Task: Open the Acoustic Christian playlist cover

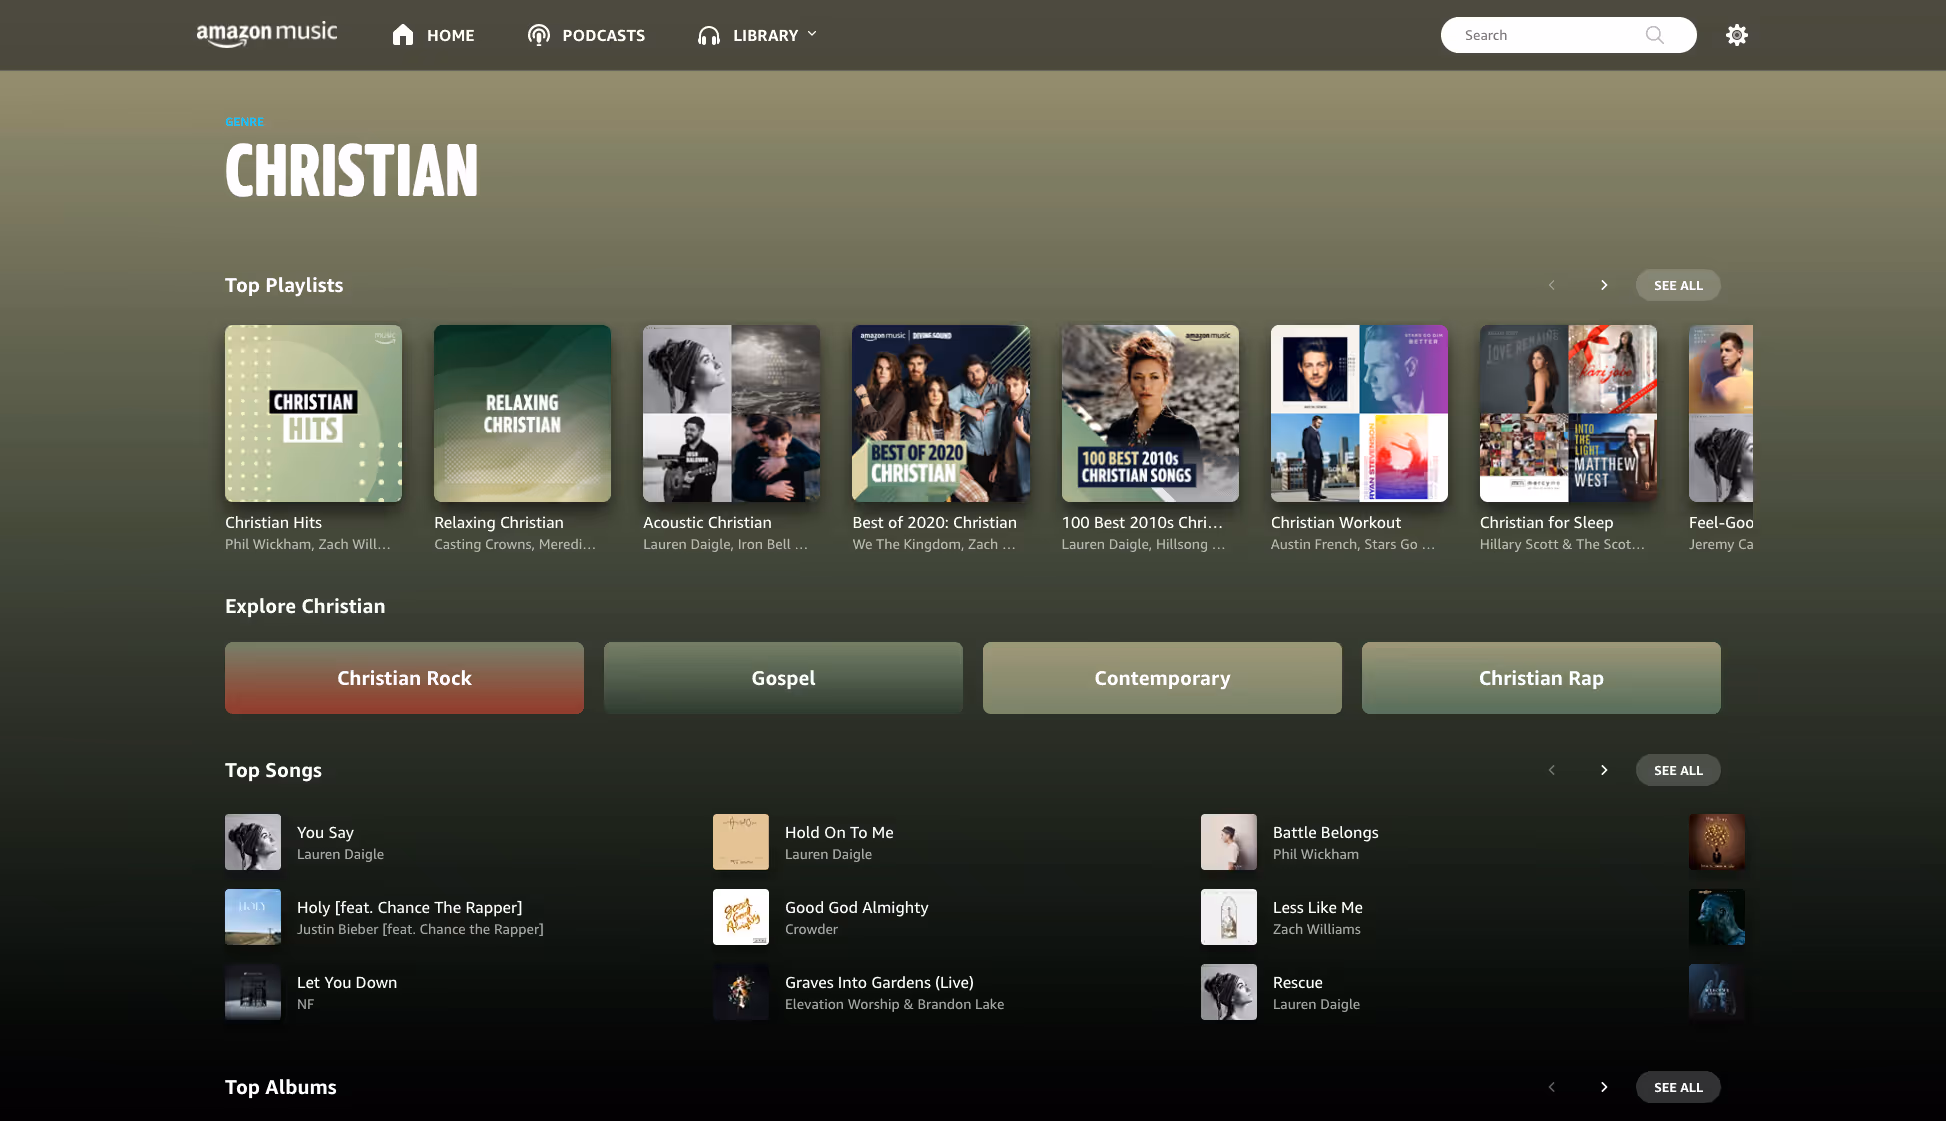Action: click(731, 413)
